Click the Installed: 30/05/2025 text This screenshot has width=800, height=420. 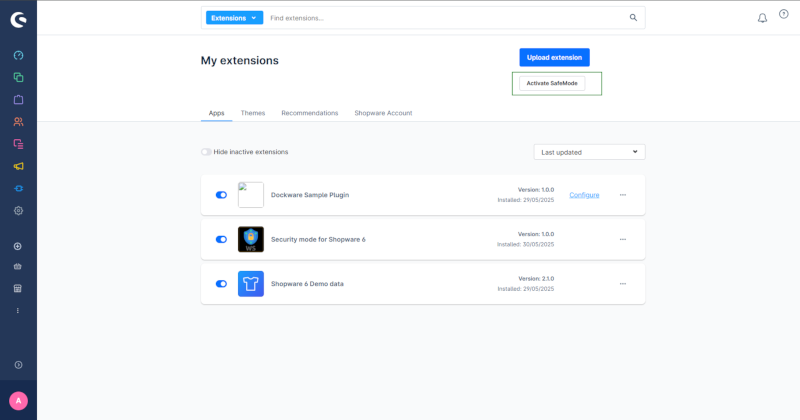(526, 244)
